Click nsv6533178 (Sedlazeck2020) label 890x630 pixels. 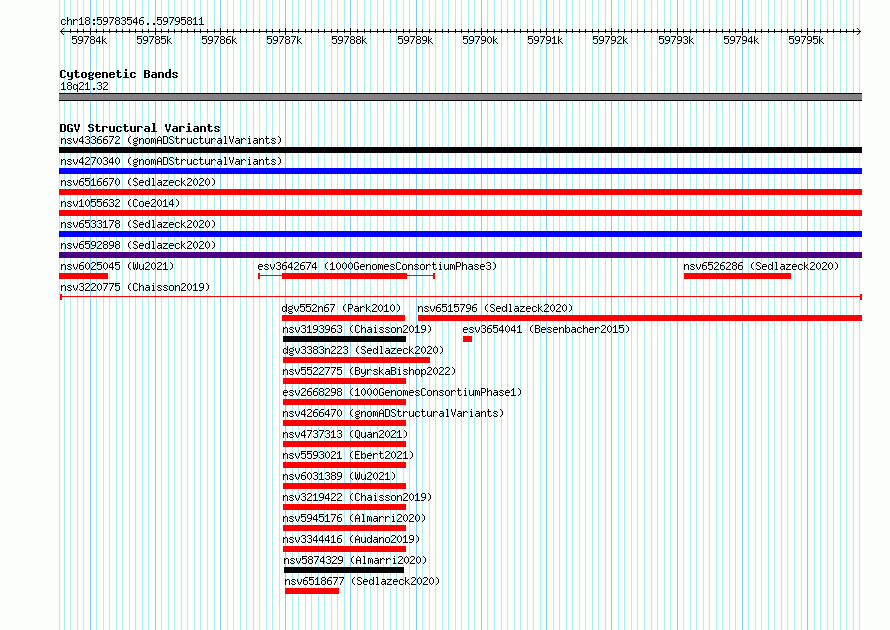[138, 224]
